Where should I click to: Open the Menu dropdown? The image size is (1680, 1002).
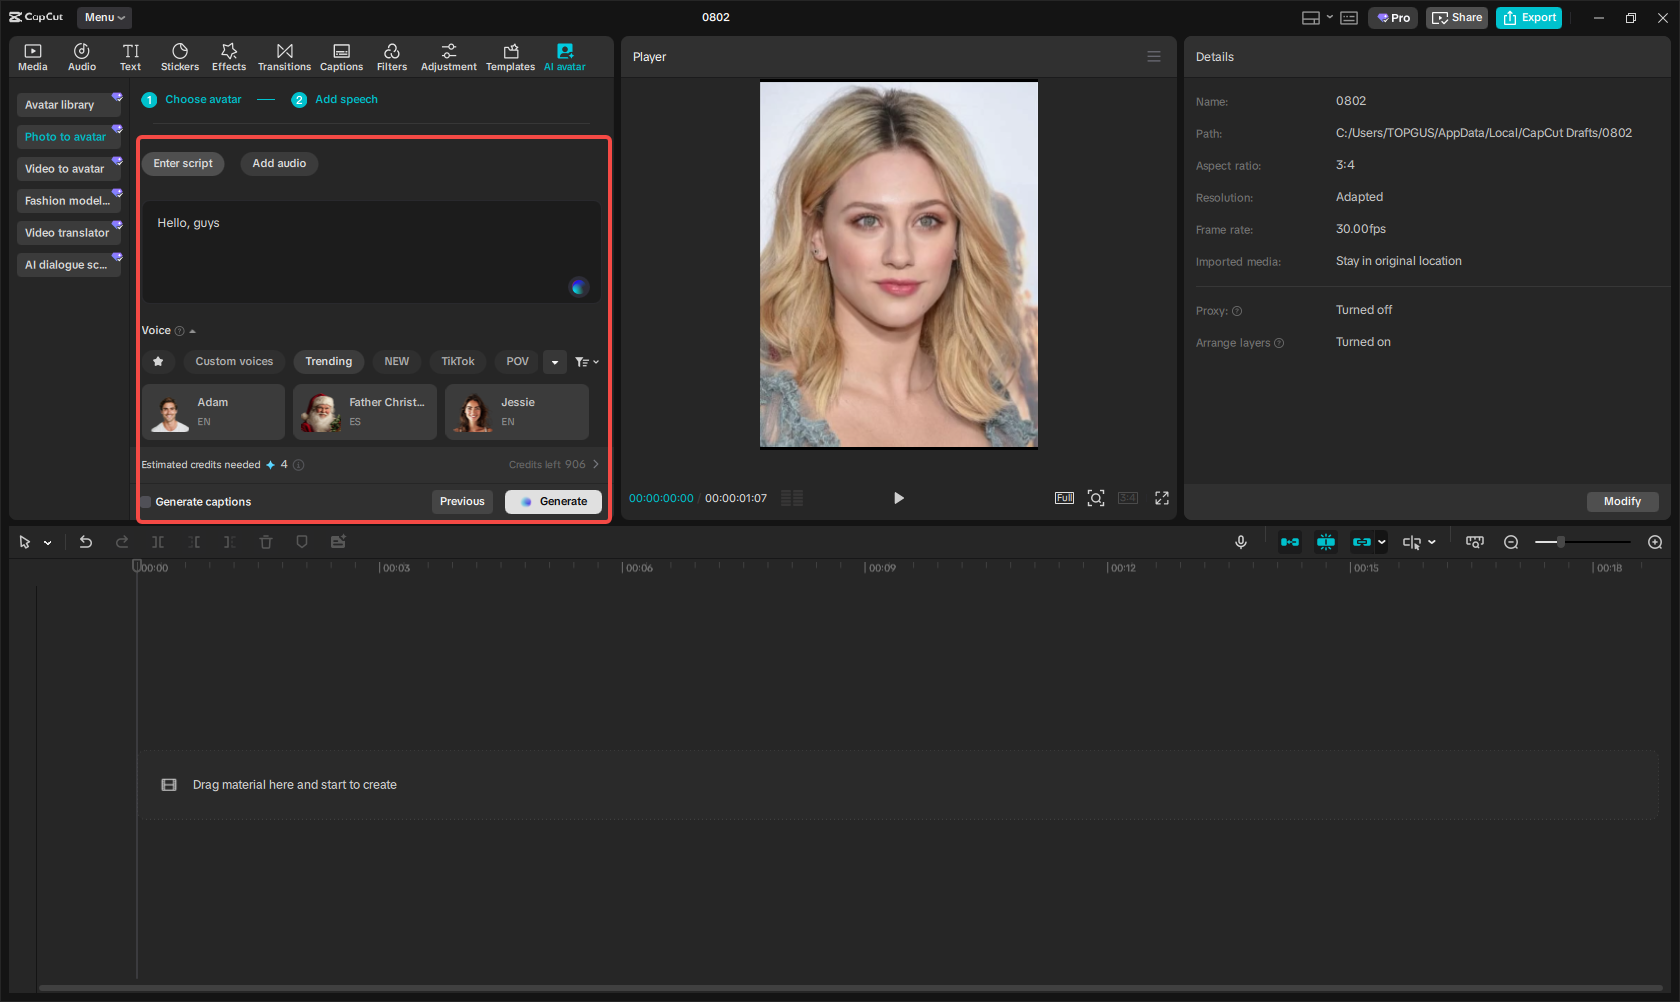[103, 17]
